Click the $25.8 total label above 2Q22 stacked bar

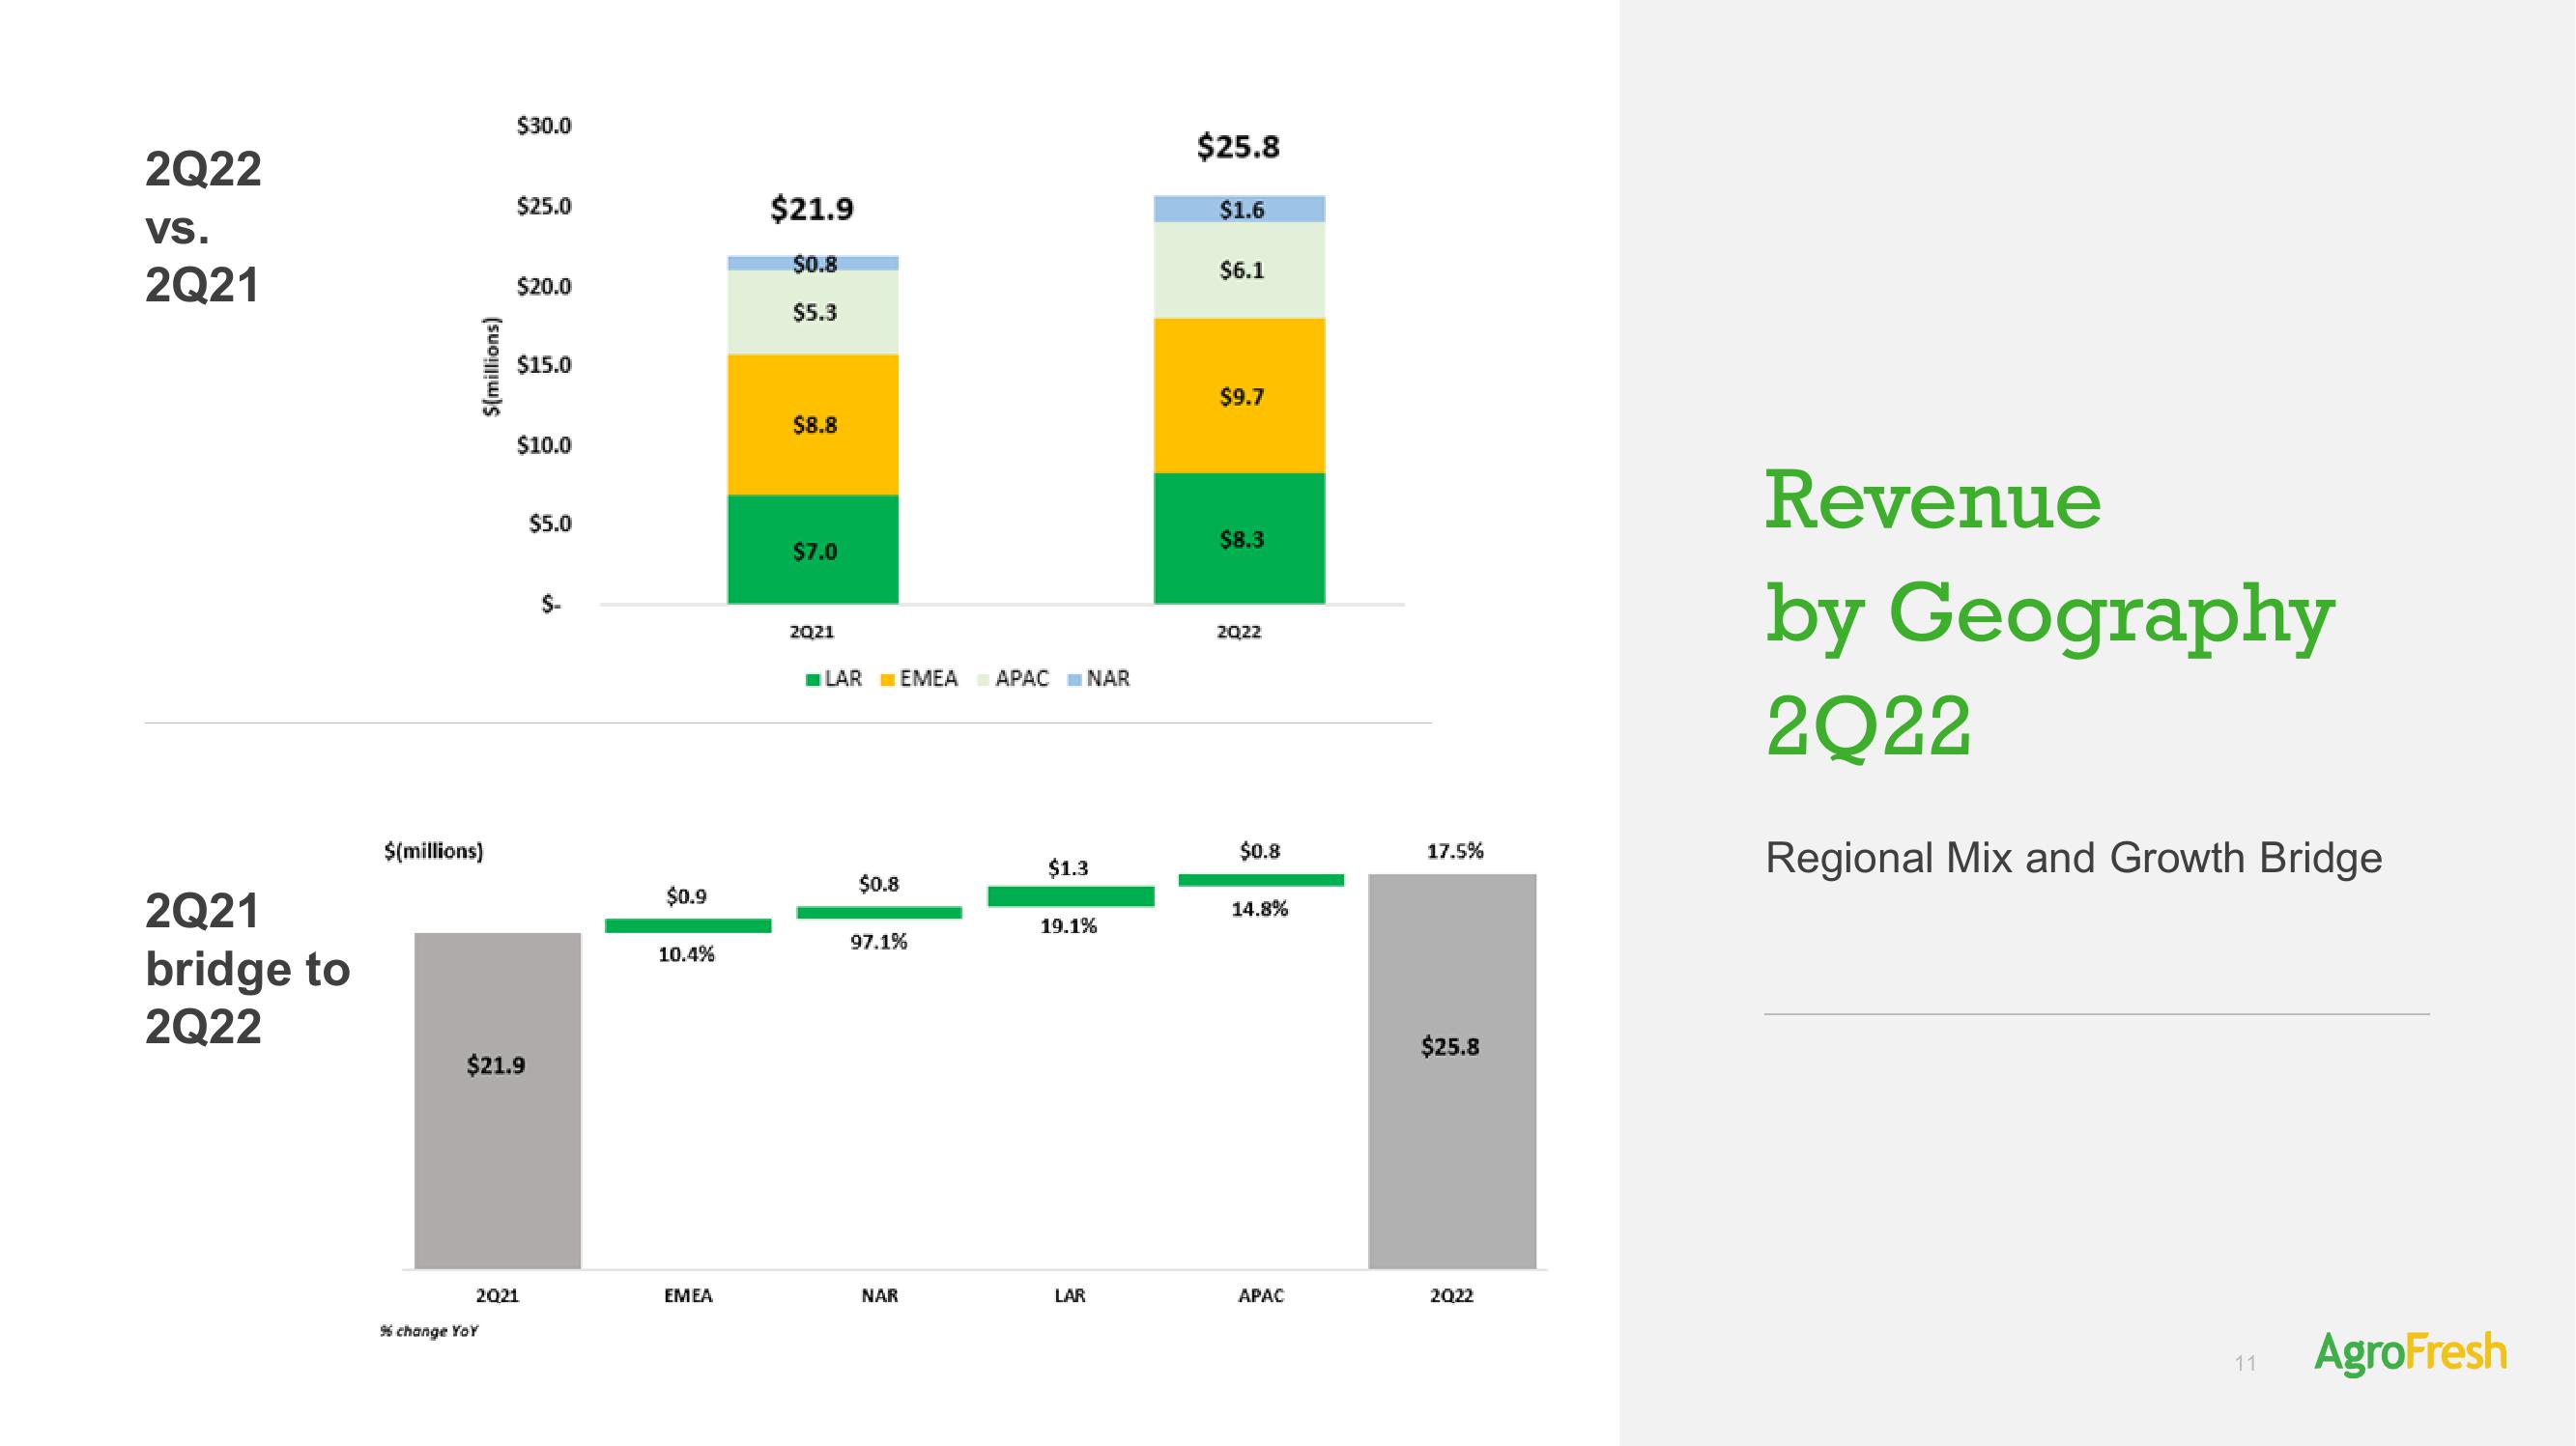(x=1238, y=147)
